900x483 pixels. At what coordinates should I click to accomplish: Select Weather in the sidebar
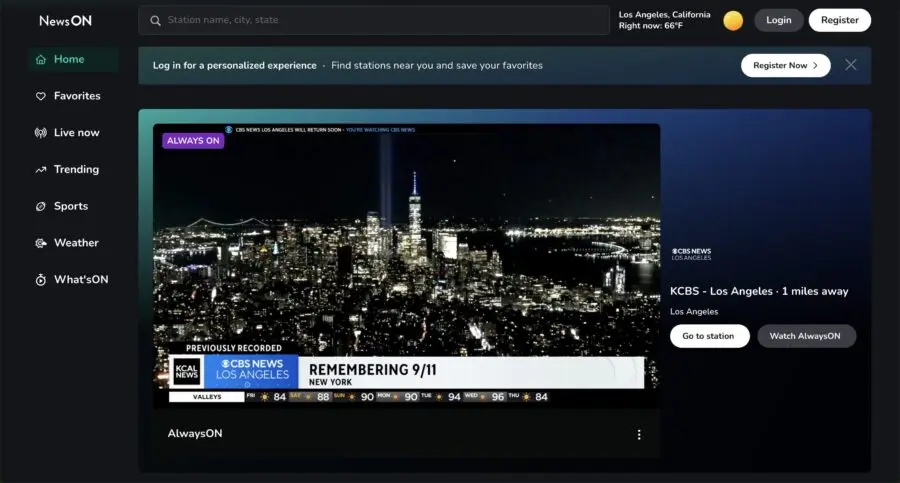click(x=76, y=243)
